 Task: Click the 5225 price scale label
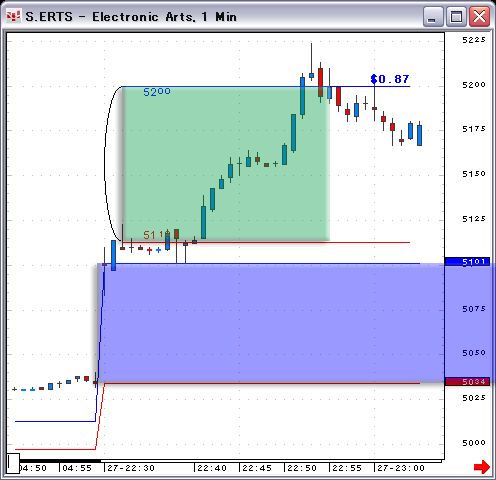(x=474, y=40)
